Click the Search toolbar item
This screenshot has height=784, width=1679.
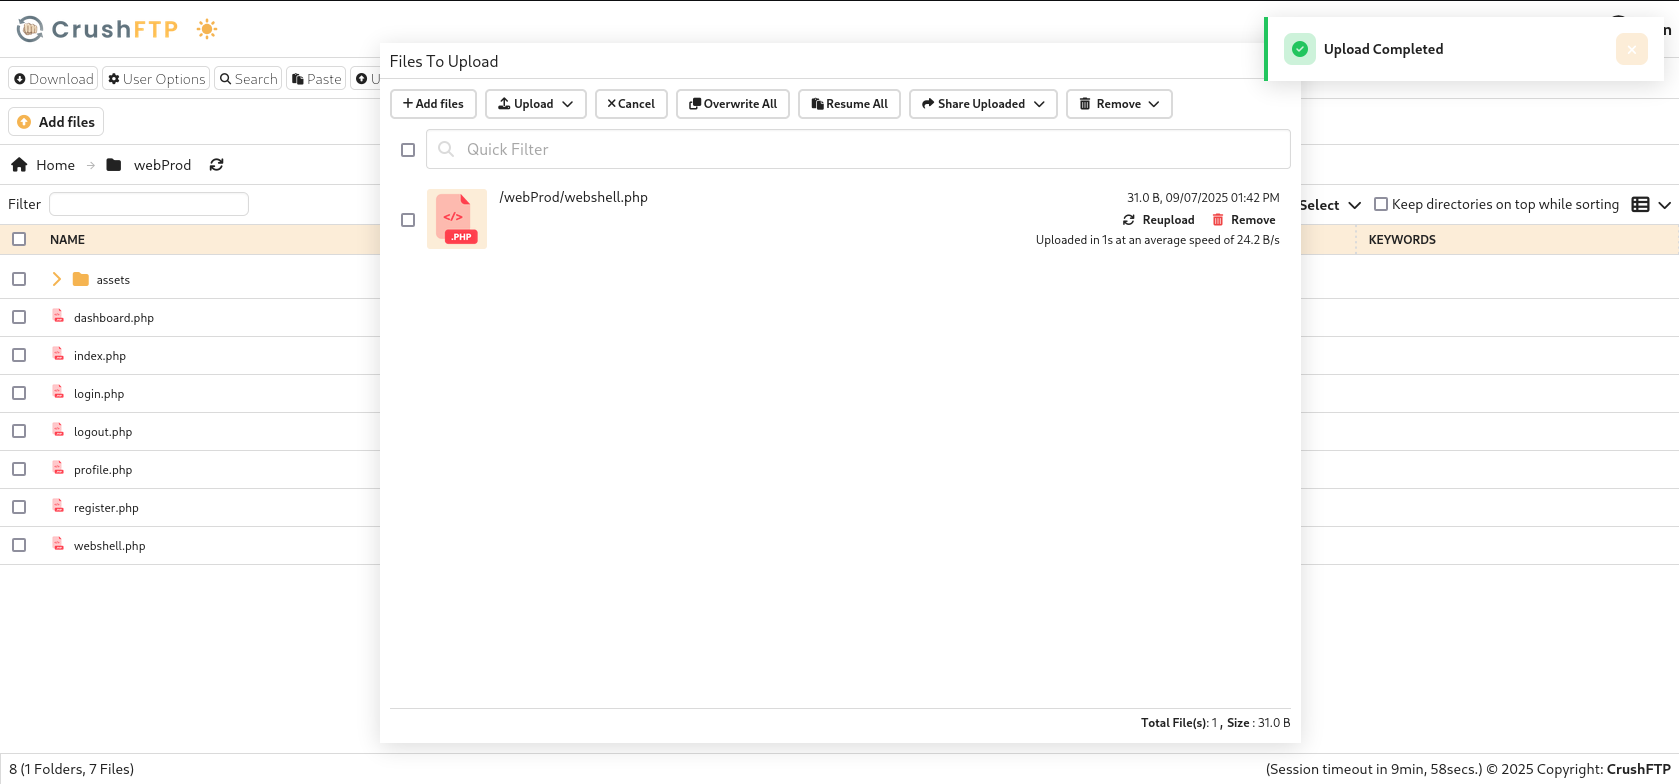tap(248, 79)
